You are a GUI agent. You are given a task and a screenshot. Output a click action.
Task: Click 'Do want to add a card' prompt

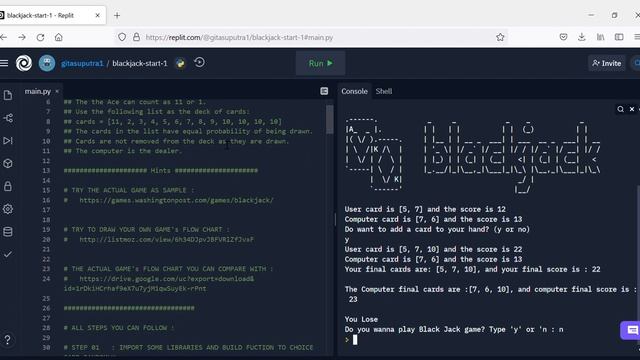coord(437,229)
